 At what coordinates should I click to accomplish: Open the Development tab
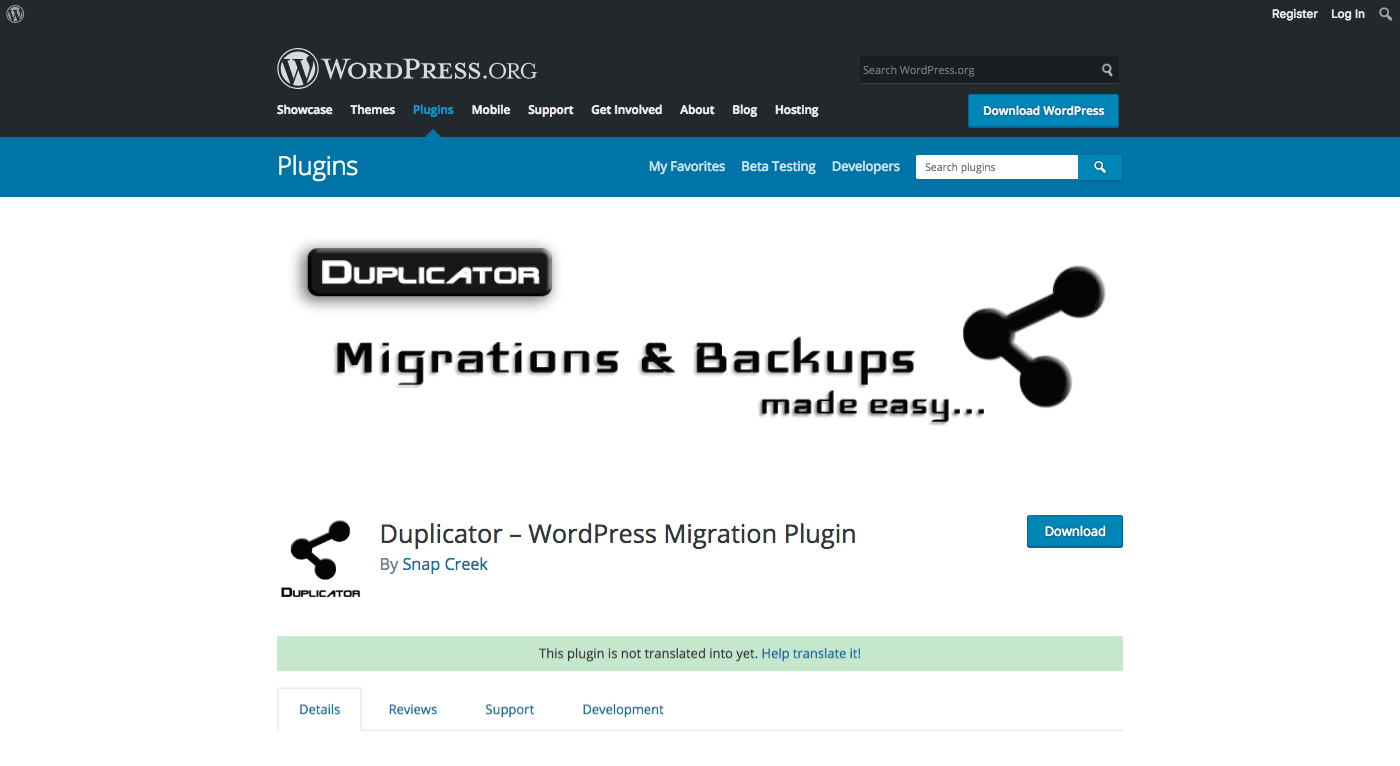(623, 709)
